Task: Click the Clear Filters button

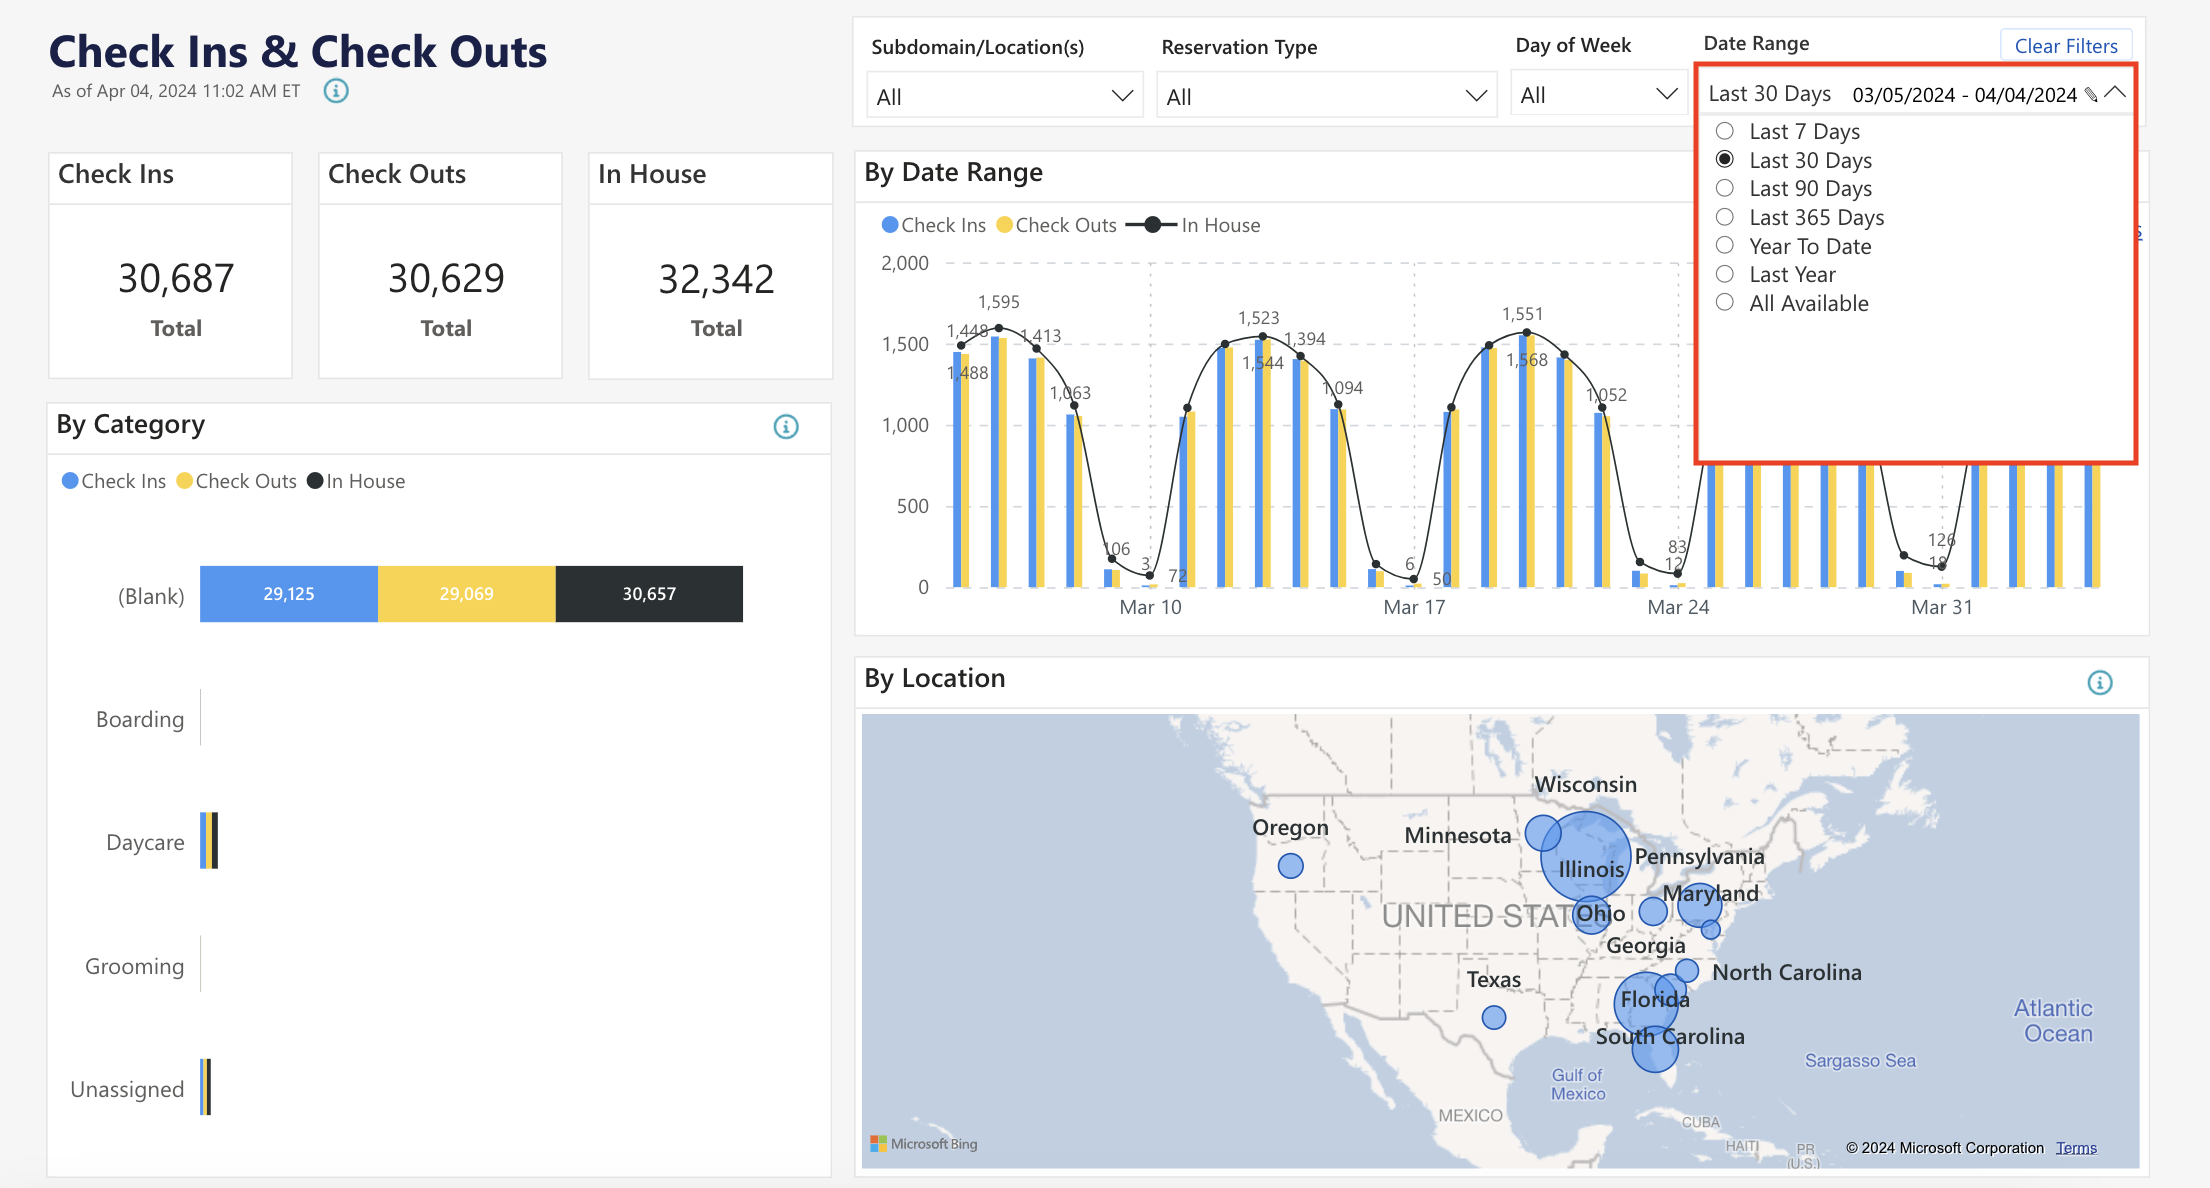Action: click(2065, 45)
